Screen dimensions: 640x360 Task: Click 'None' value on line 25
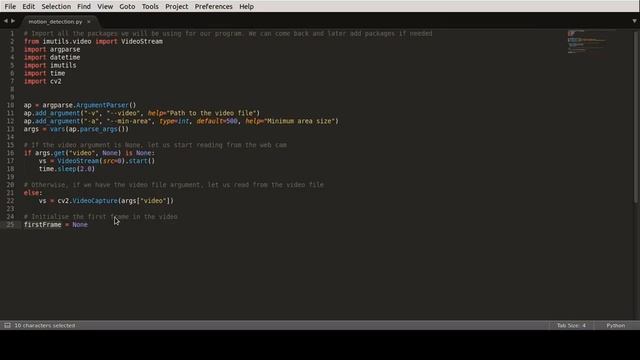tap(80, 224)
